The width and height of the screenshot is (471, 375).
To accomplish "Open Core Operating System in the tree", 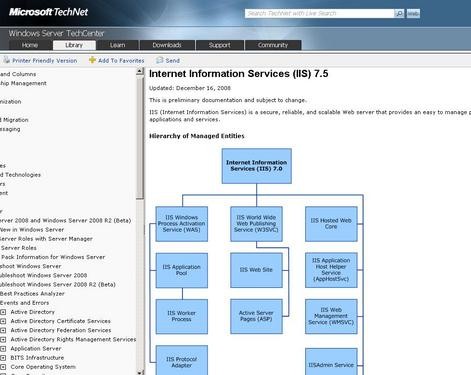I will coord(43,367).
